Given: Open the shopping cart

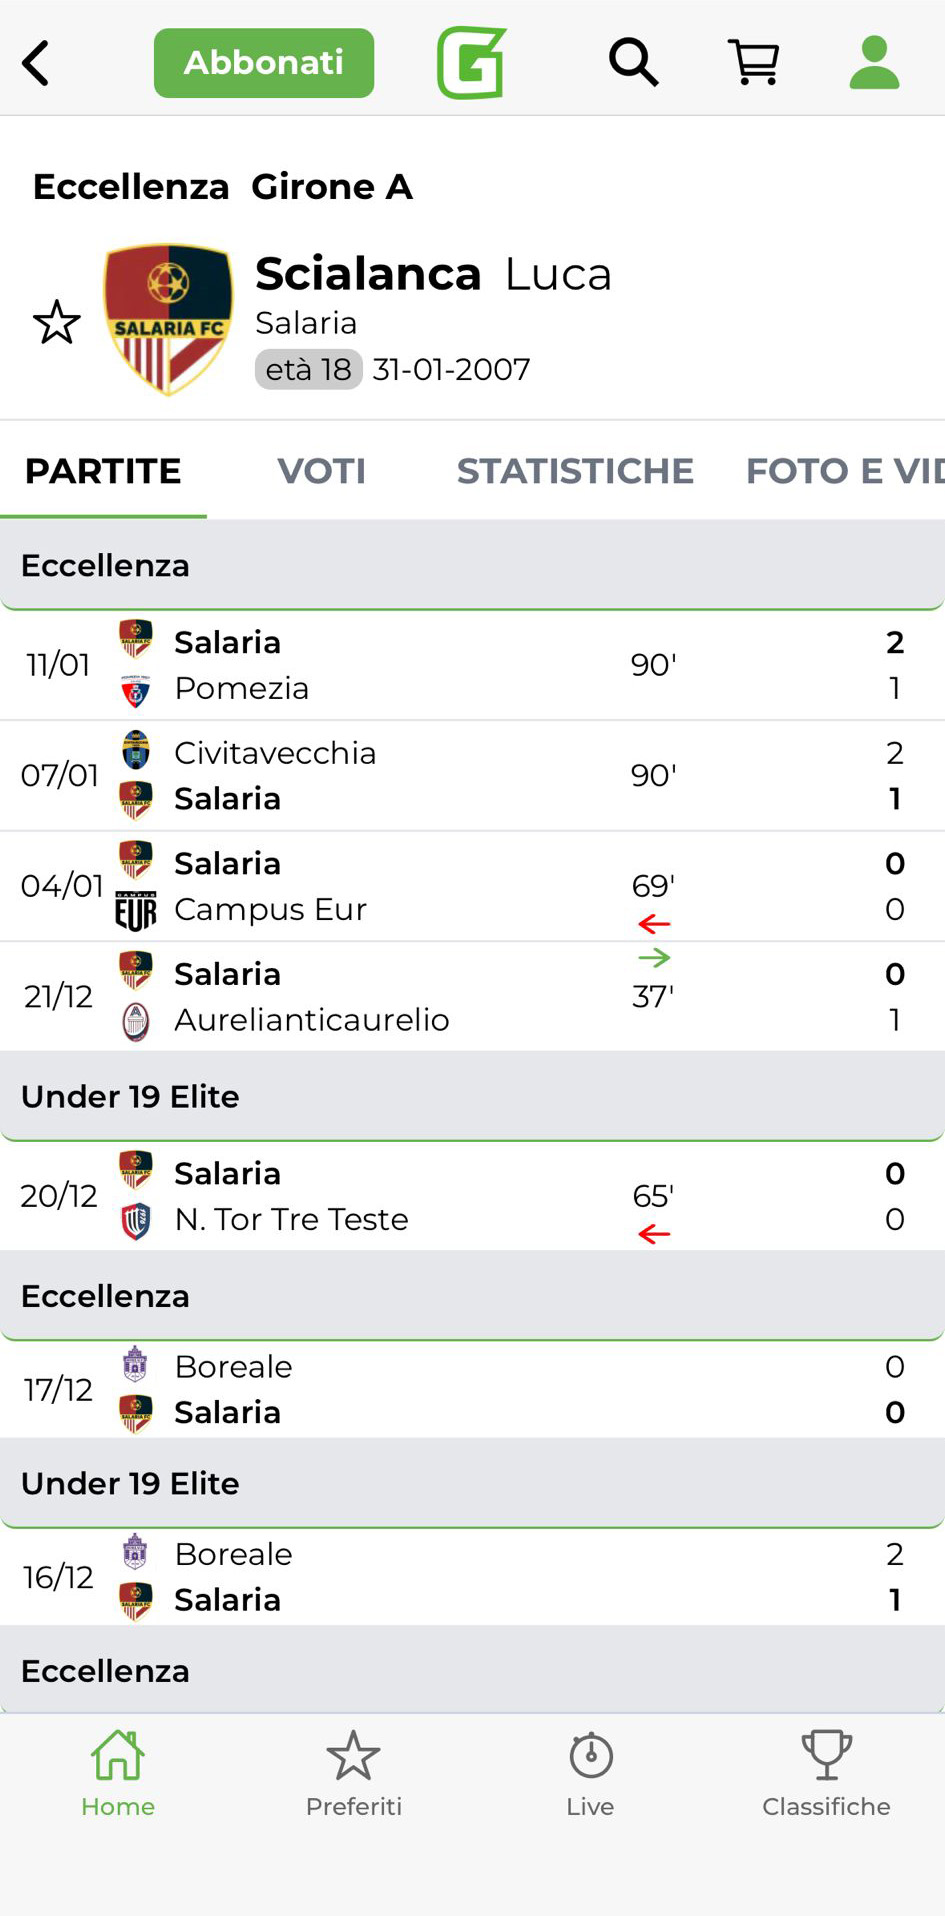Looking at the screenshot, I should [x=753, y=63].
